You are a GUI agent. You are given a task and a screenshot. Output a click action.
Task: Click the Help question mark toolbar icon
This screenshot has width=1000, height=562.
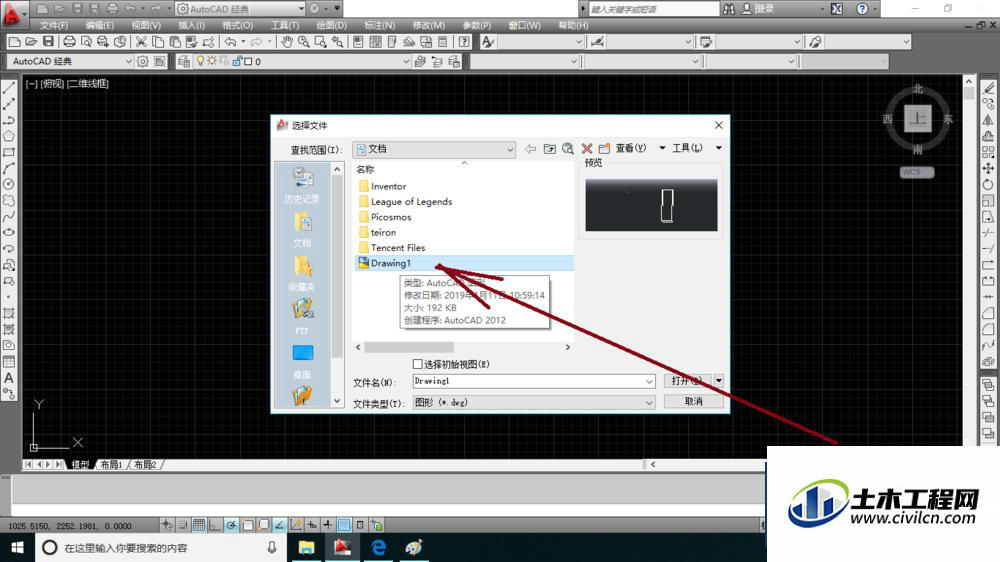click(464, 42)
